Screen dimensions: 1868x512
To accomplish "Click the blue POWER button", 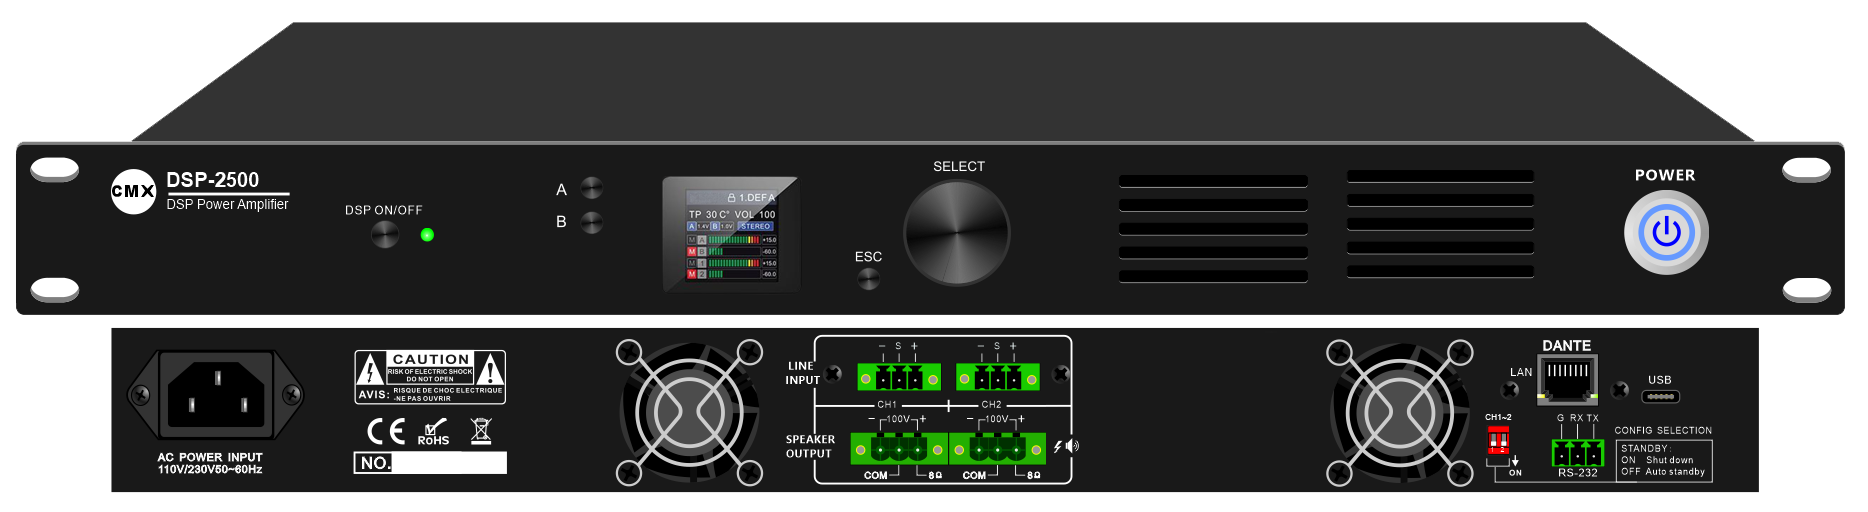I will pyautogui.click(x=1666, y=232).
